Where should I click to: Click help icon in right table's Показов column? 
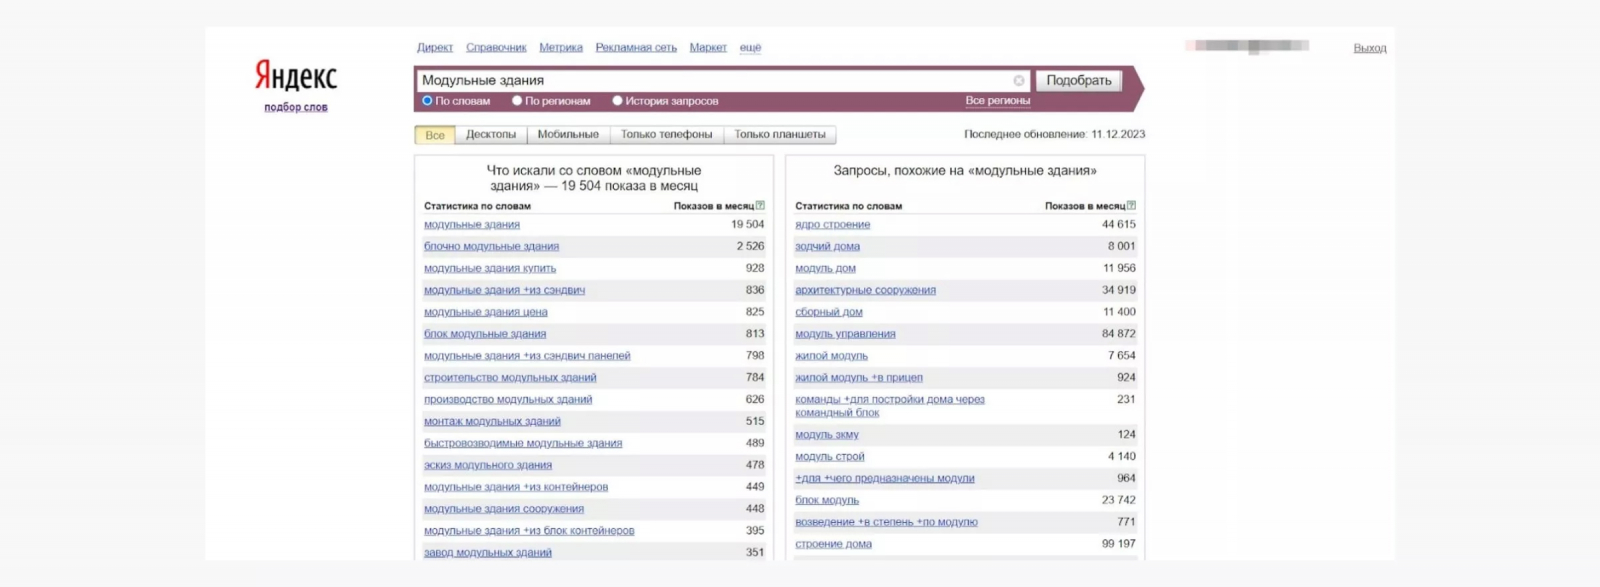[x=1131, y=206]
